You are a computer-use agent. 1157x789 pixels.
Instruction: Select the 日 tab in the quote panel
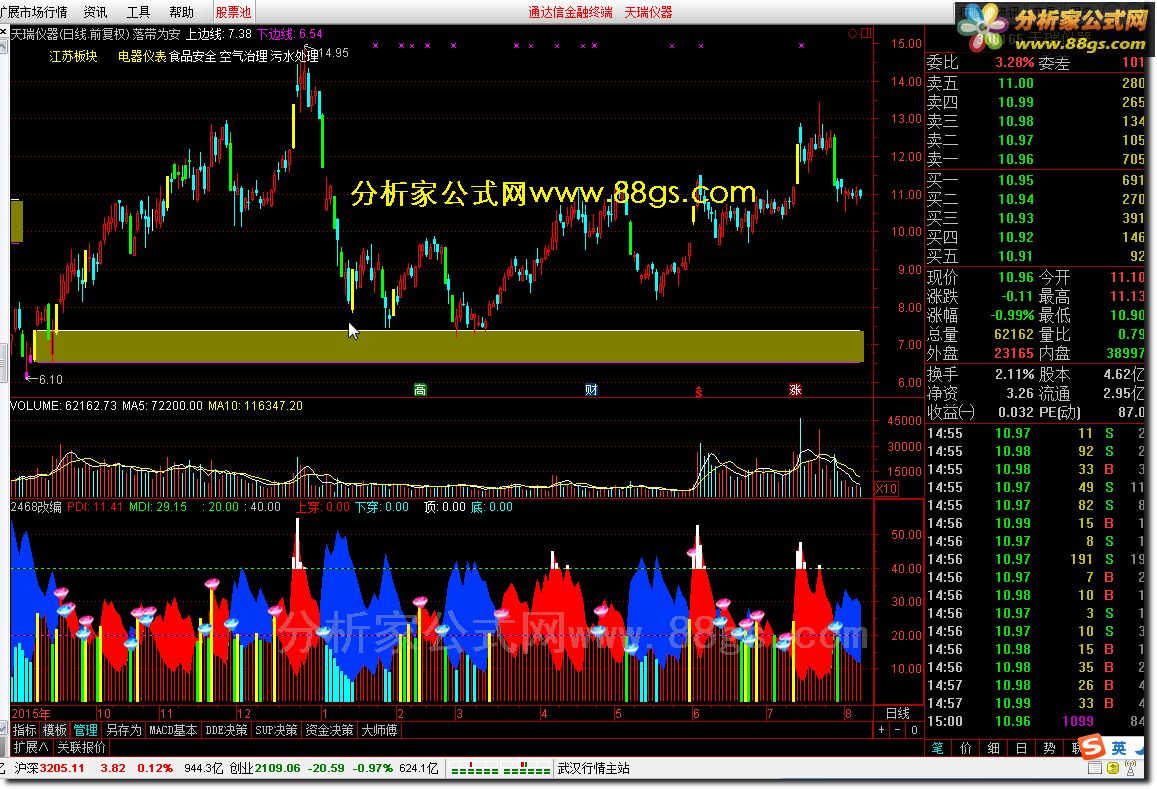pyautogui.click(x=1021, y=748)
